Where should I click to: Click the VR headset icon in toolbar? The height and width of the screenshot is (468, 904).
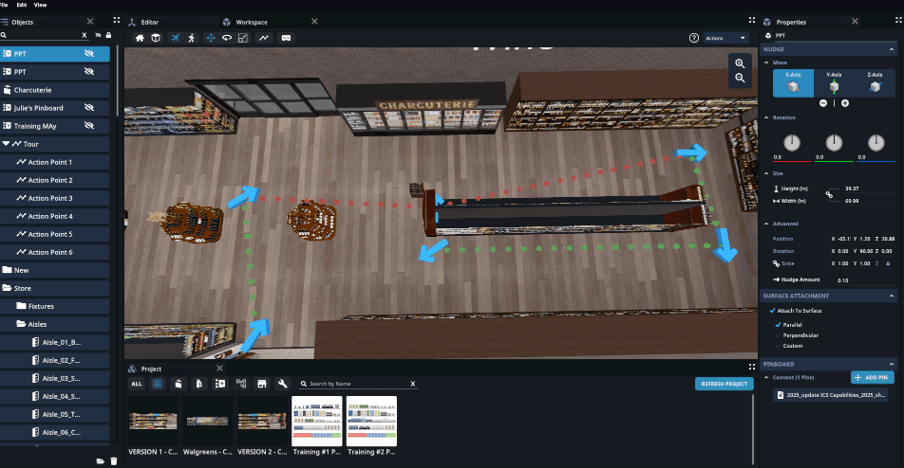coord(286,38)
